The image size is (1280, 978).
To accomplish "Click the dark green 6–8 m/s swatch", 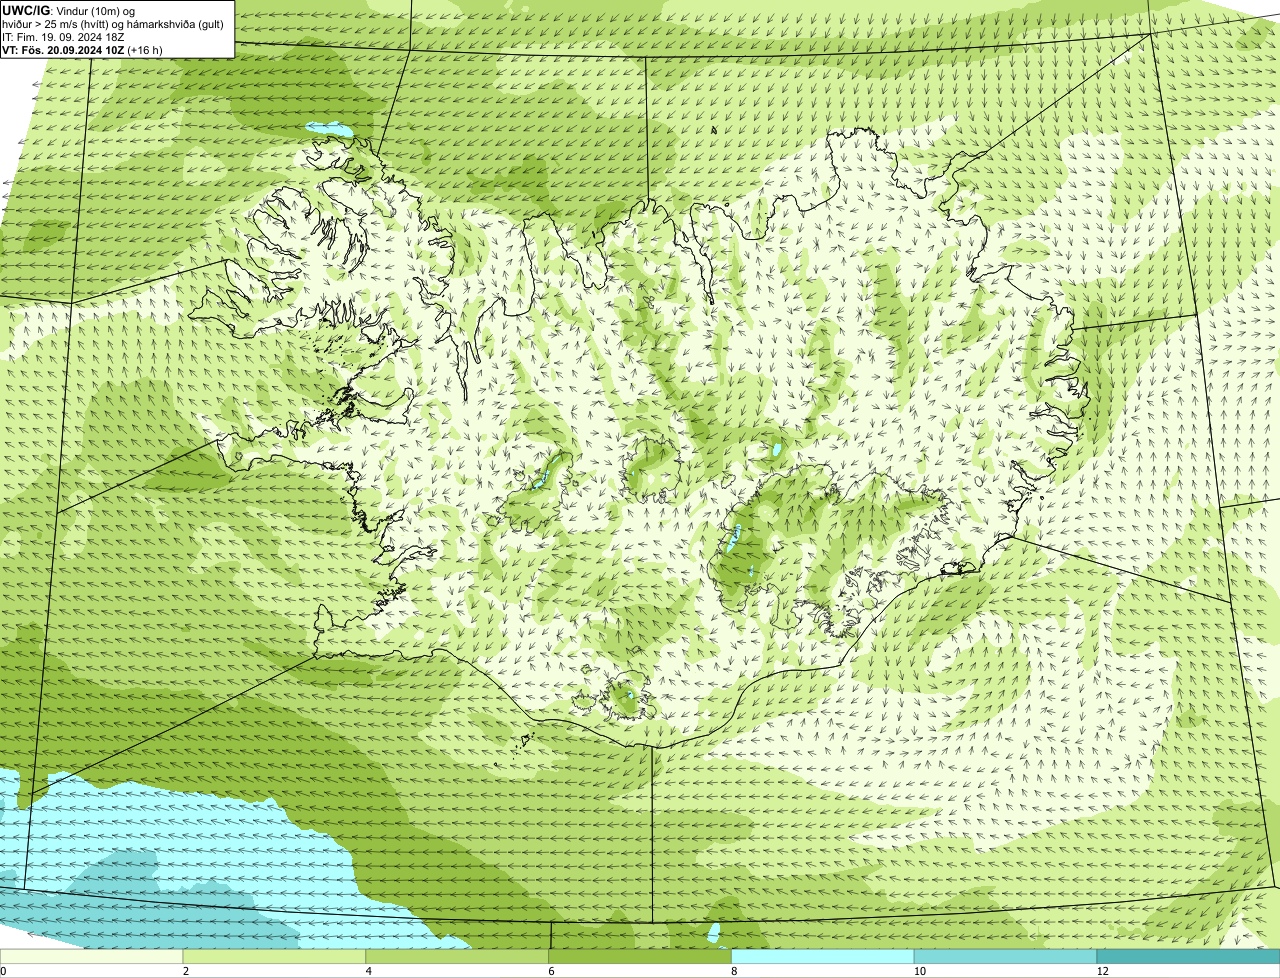I will [x=640, y=957].
